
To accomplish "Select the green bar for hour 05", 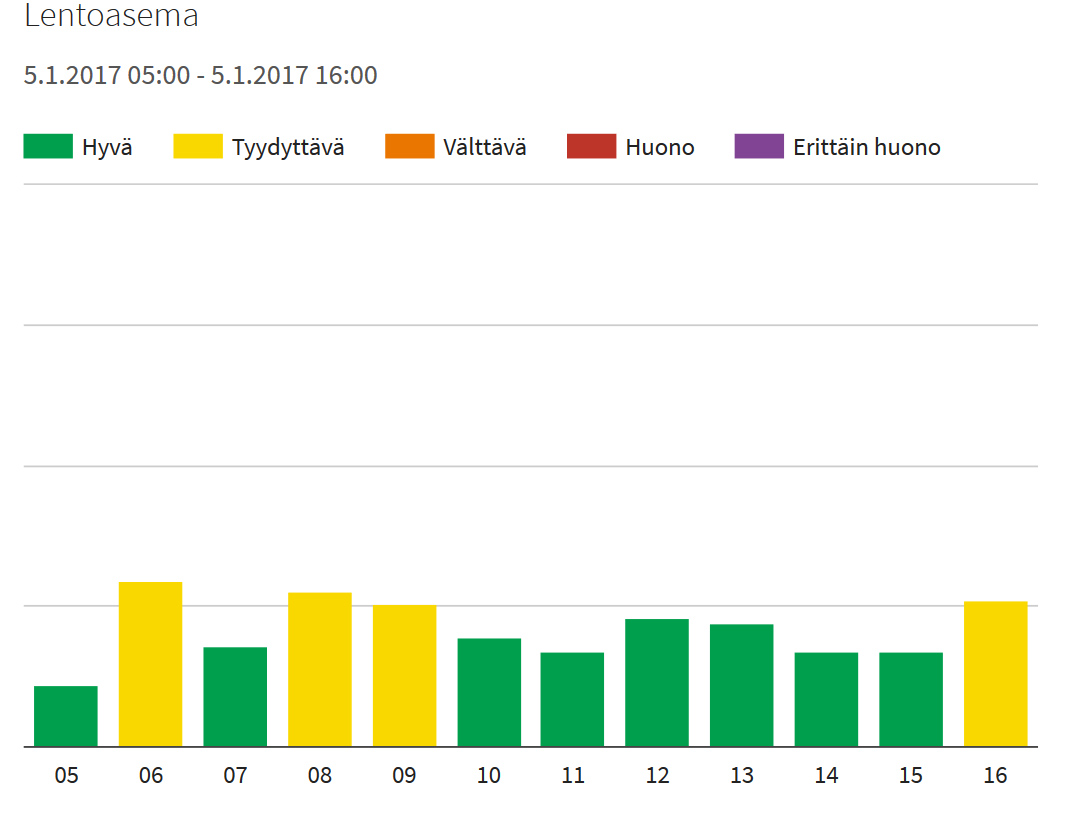I will tap(66, 716).
